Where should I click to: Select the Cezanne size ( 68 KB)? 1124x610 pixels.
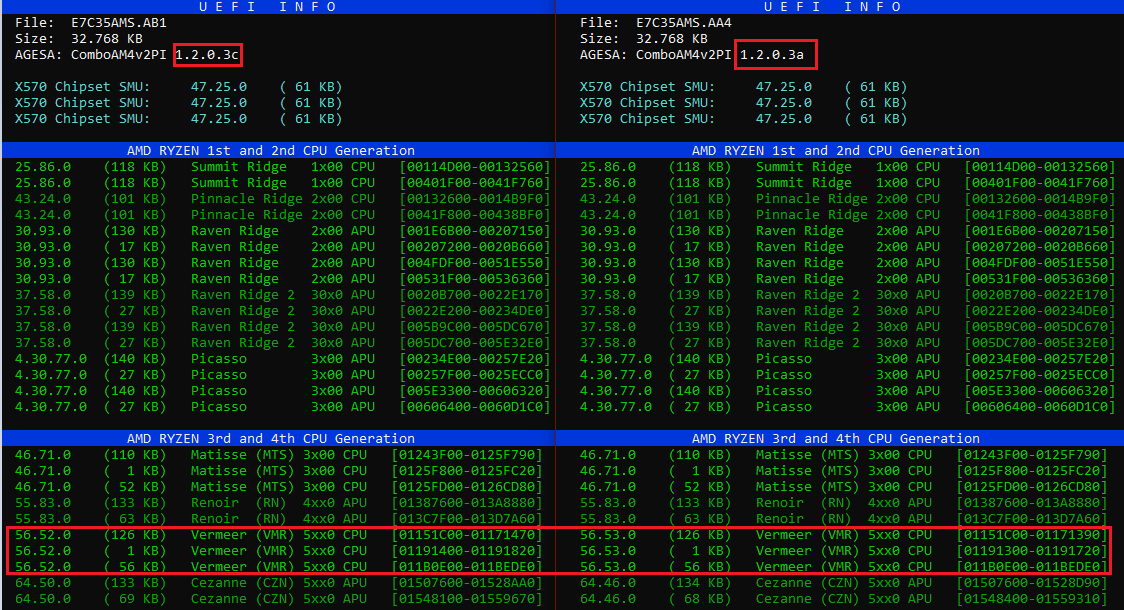tap(700, 599)
